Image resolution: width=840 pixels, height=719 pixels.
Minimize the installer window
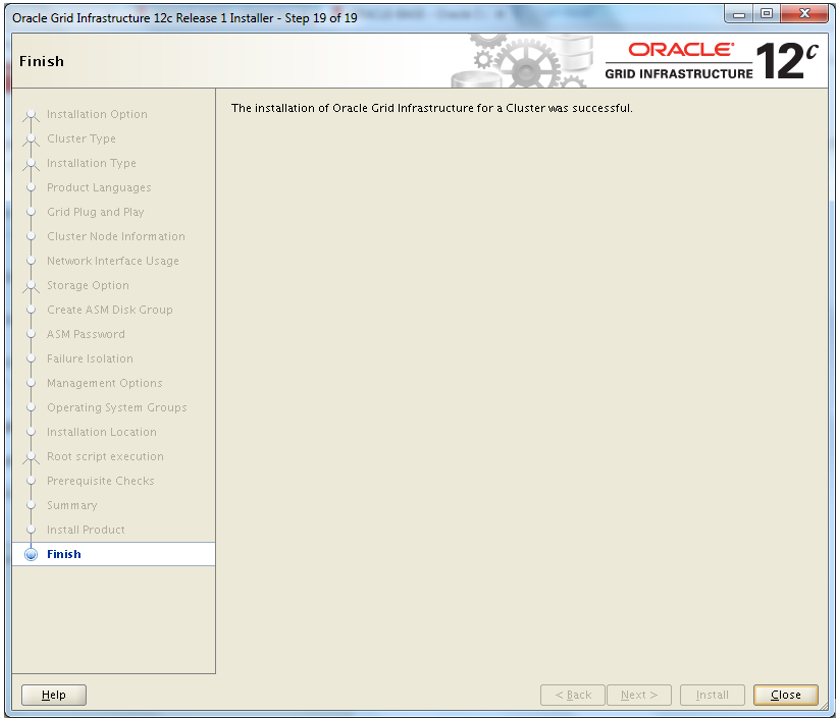[x=739, y=14]
